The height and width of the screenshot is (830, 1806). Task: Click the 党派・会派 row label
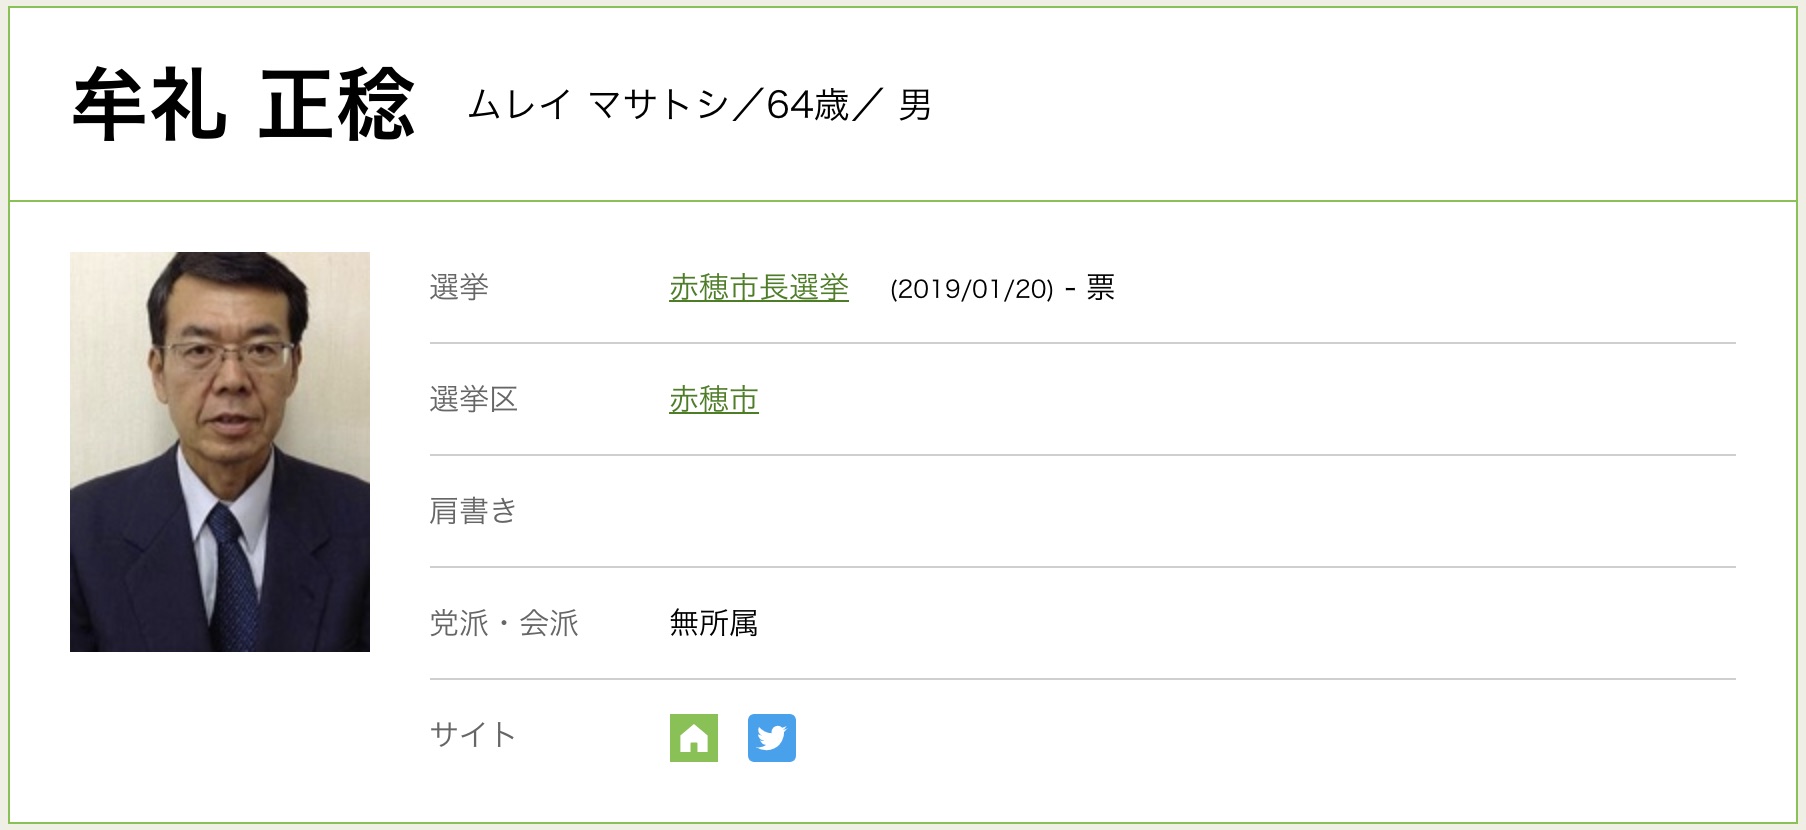[x=504, y=624]
